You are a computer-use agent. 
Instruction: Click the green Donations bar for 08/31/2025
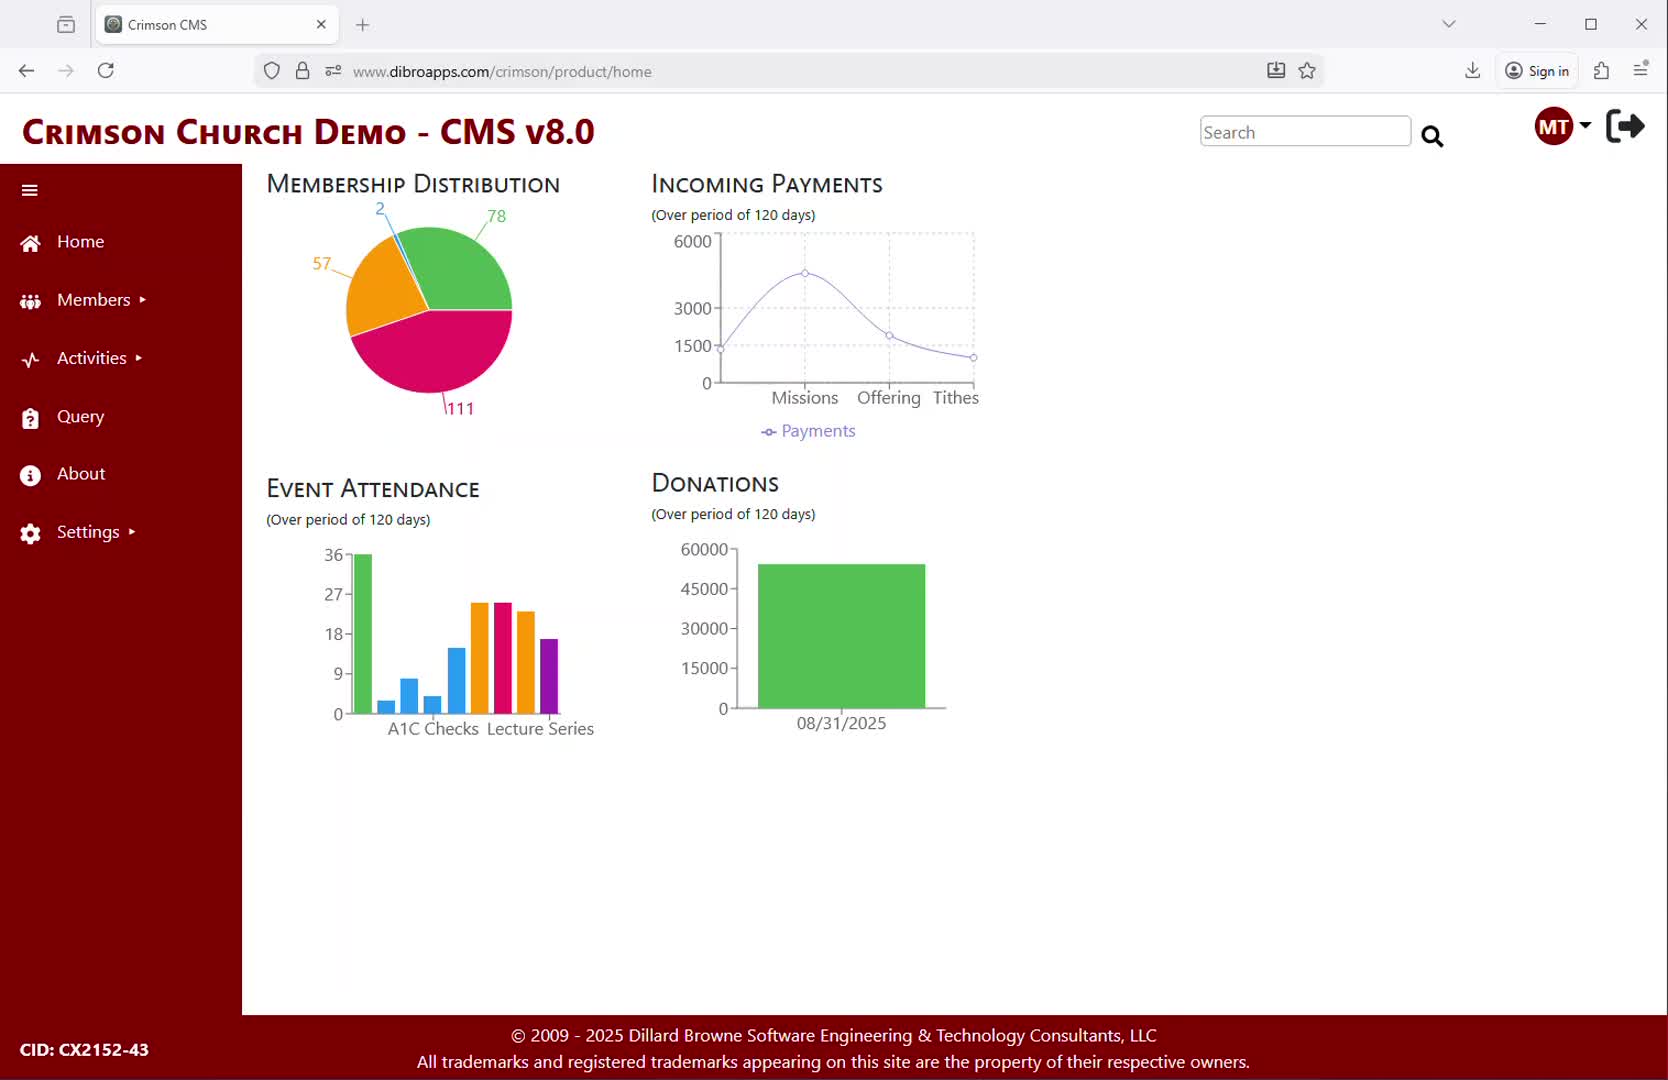[841, 636]
